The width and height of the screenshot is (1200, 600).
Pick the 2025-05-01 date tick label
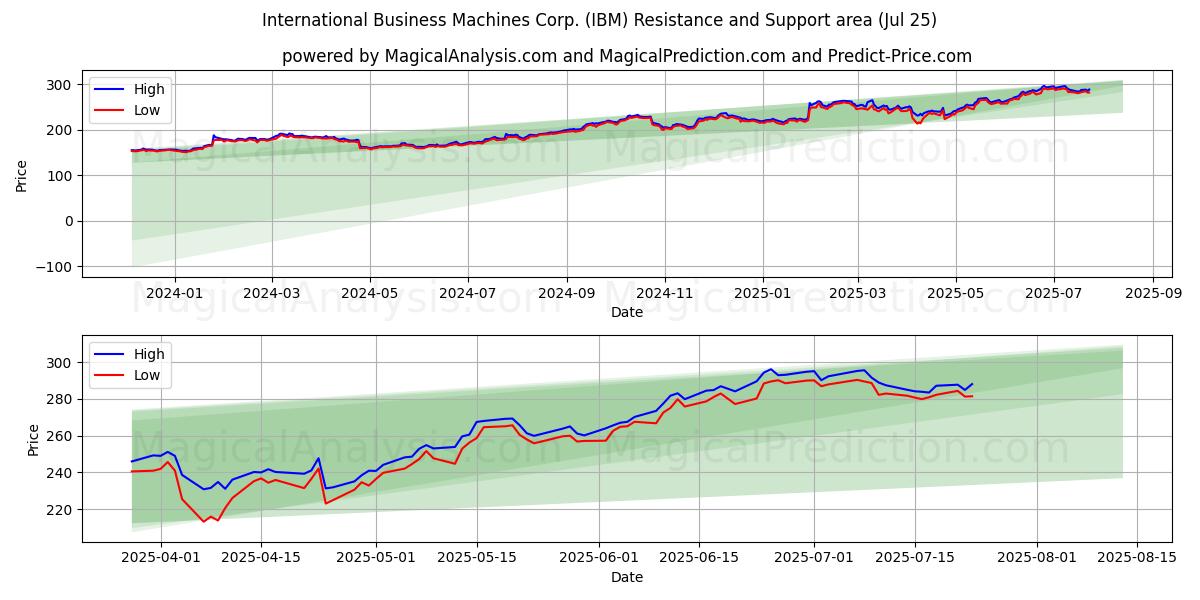coord(376,558)
